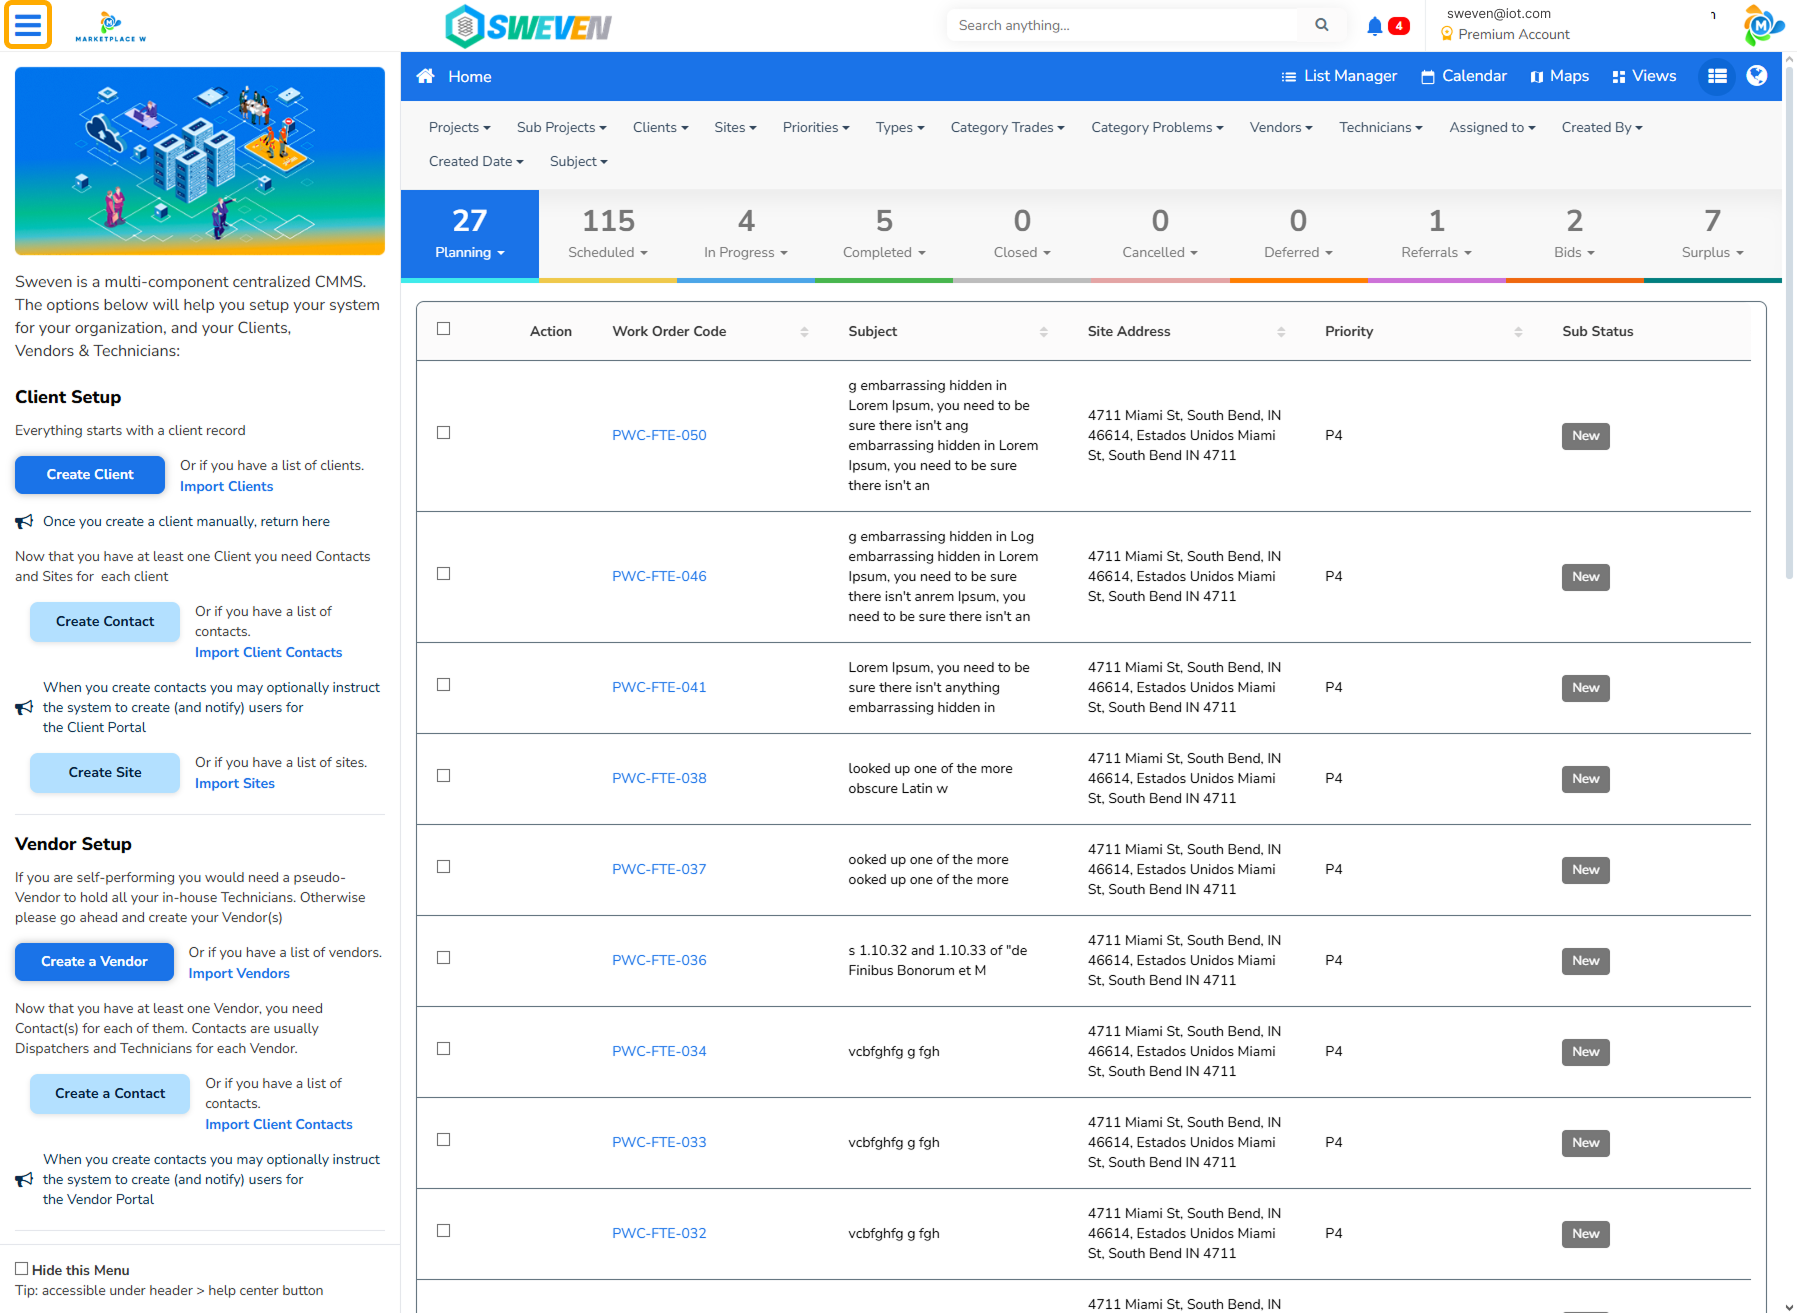Image resolution: width=1797 pixels, height=1313 pixels.
Task: Expand the Technicians filter dropdown
Action: pyautogui.click(x=1381, y=127)
